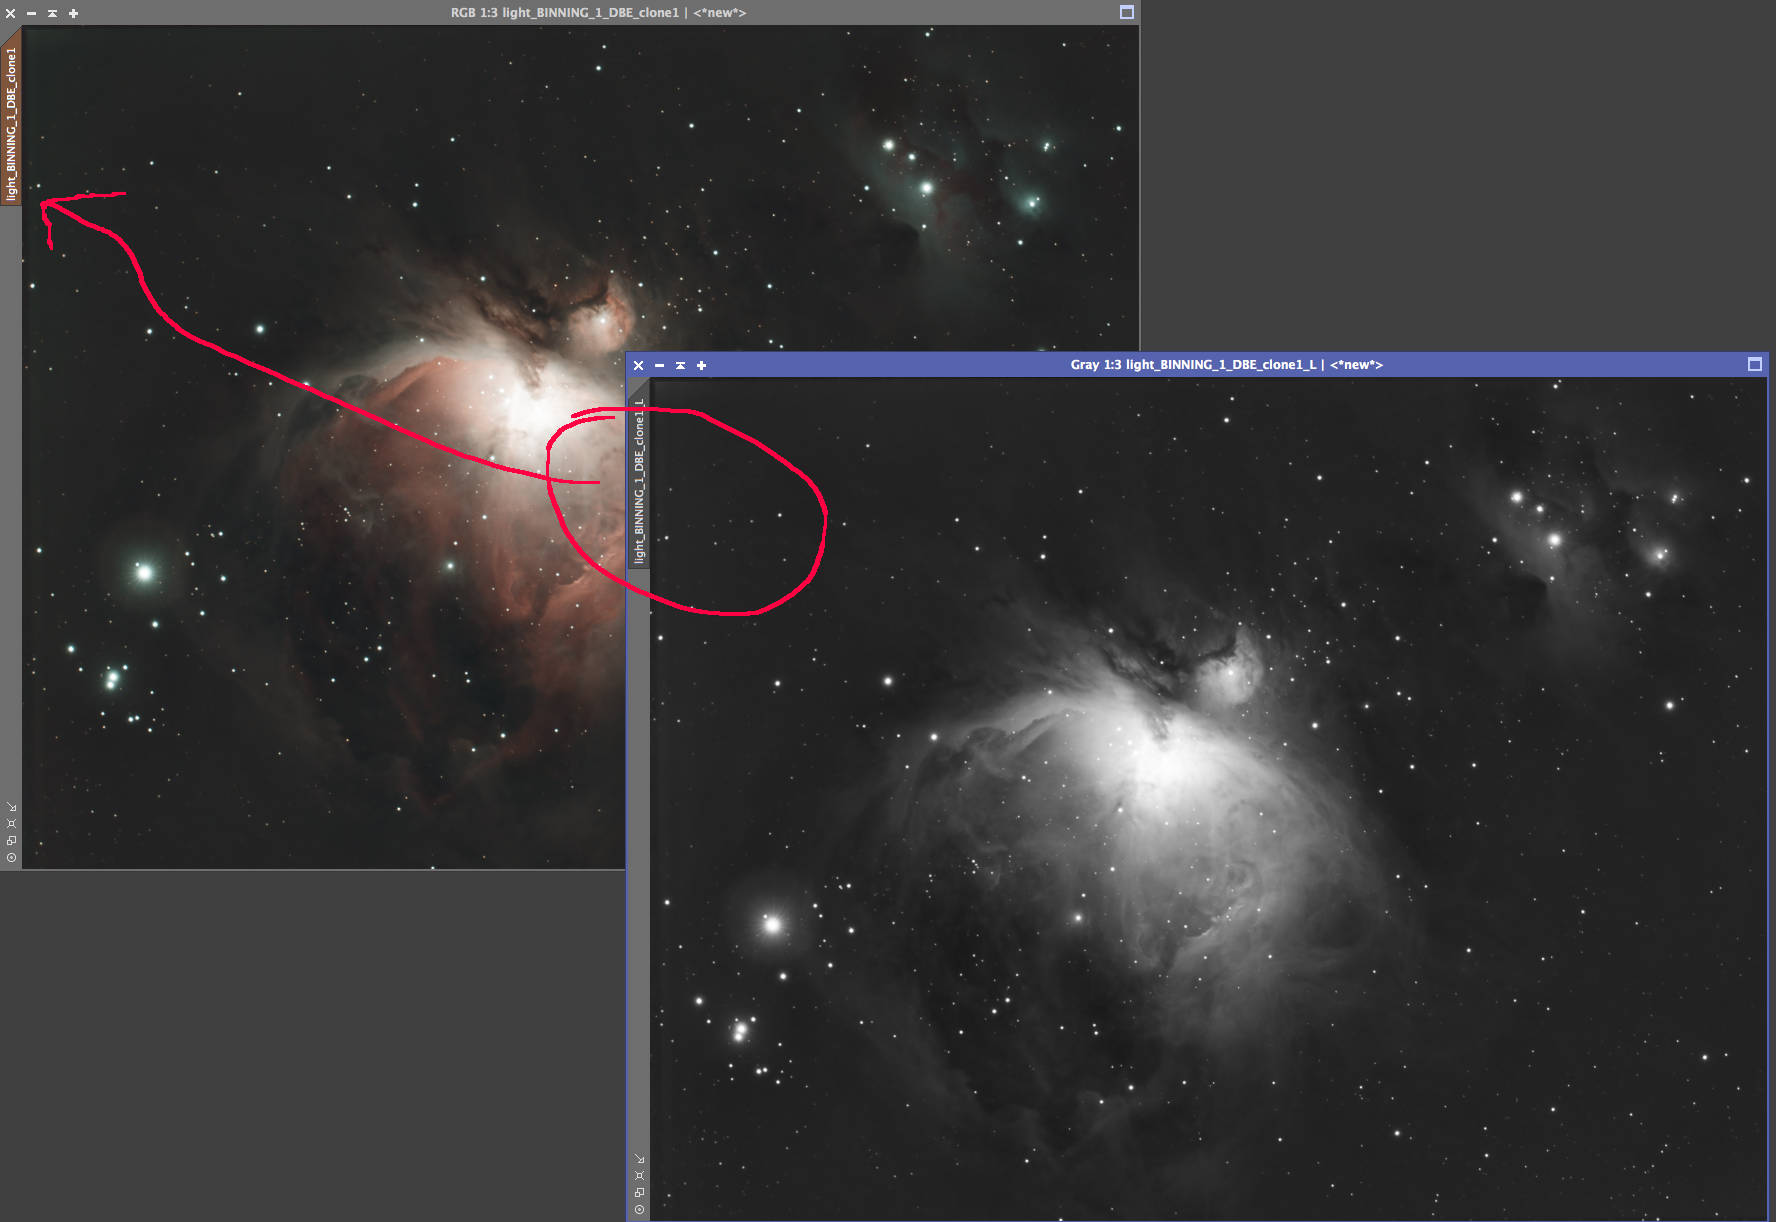
Task: Click the diagonal arrow icon in Gray window
Action: click(639, 1159)
